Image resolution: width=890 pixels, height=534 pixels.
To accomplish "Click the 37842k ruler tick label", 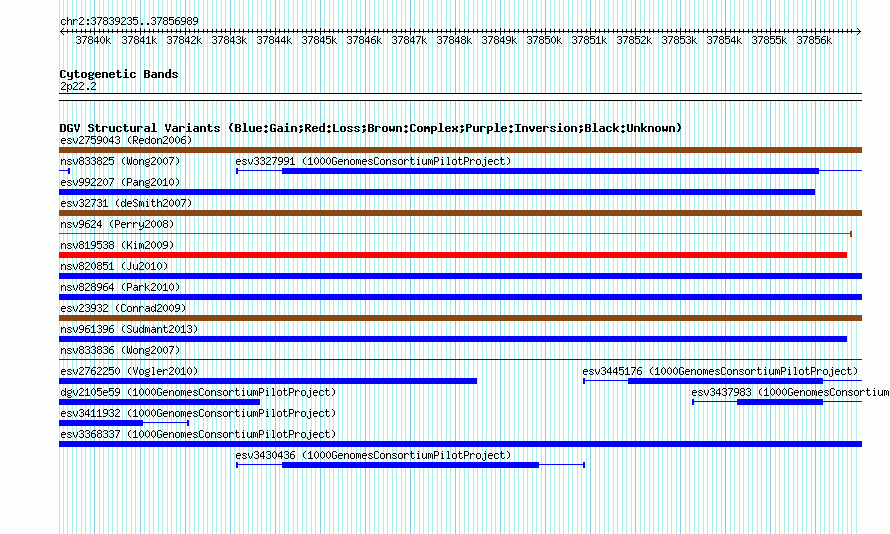I will click(184, 40).
